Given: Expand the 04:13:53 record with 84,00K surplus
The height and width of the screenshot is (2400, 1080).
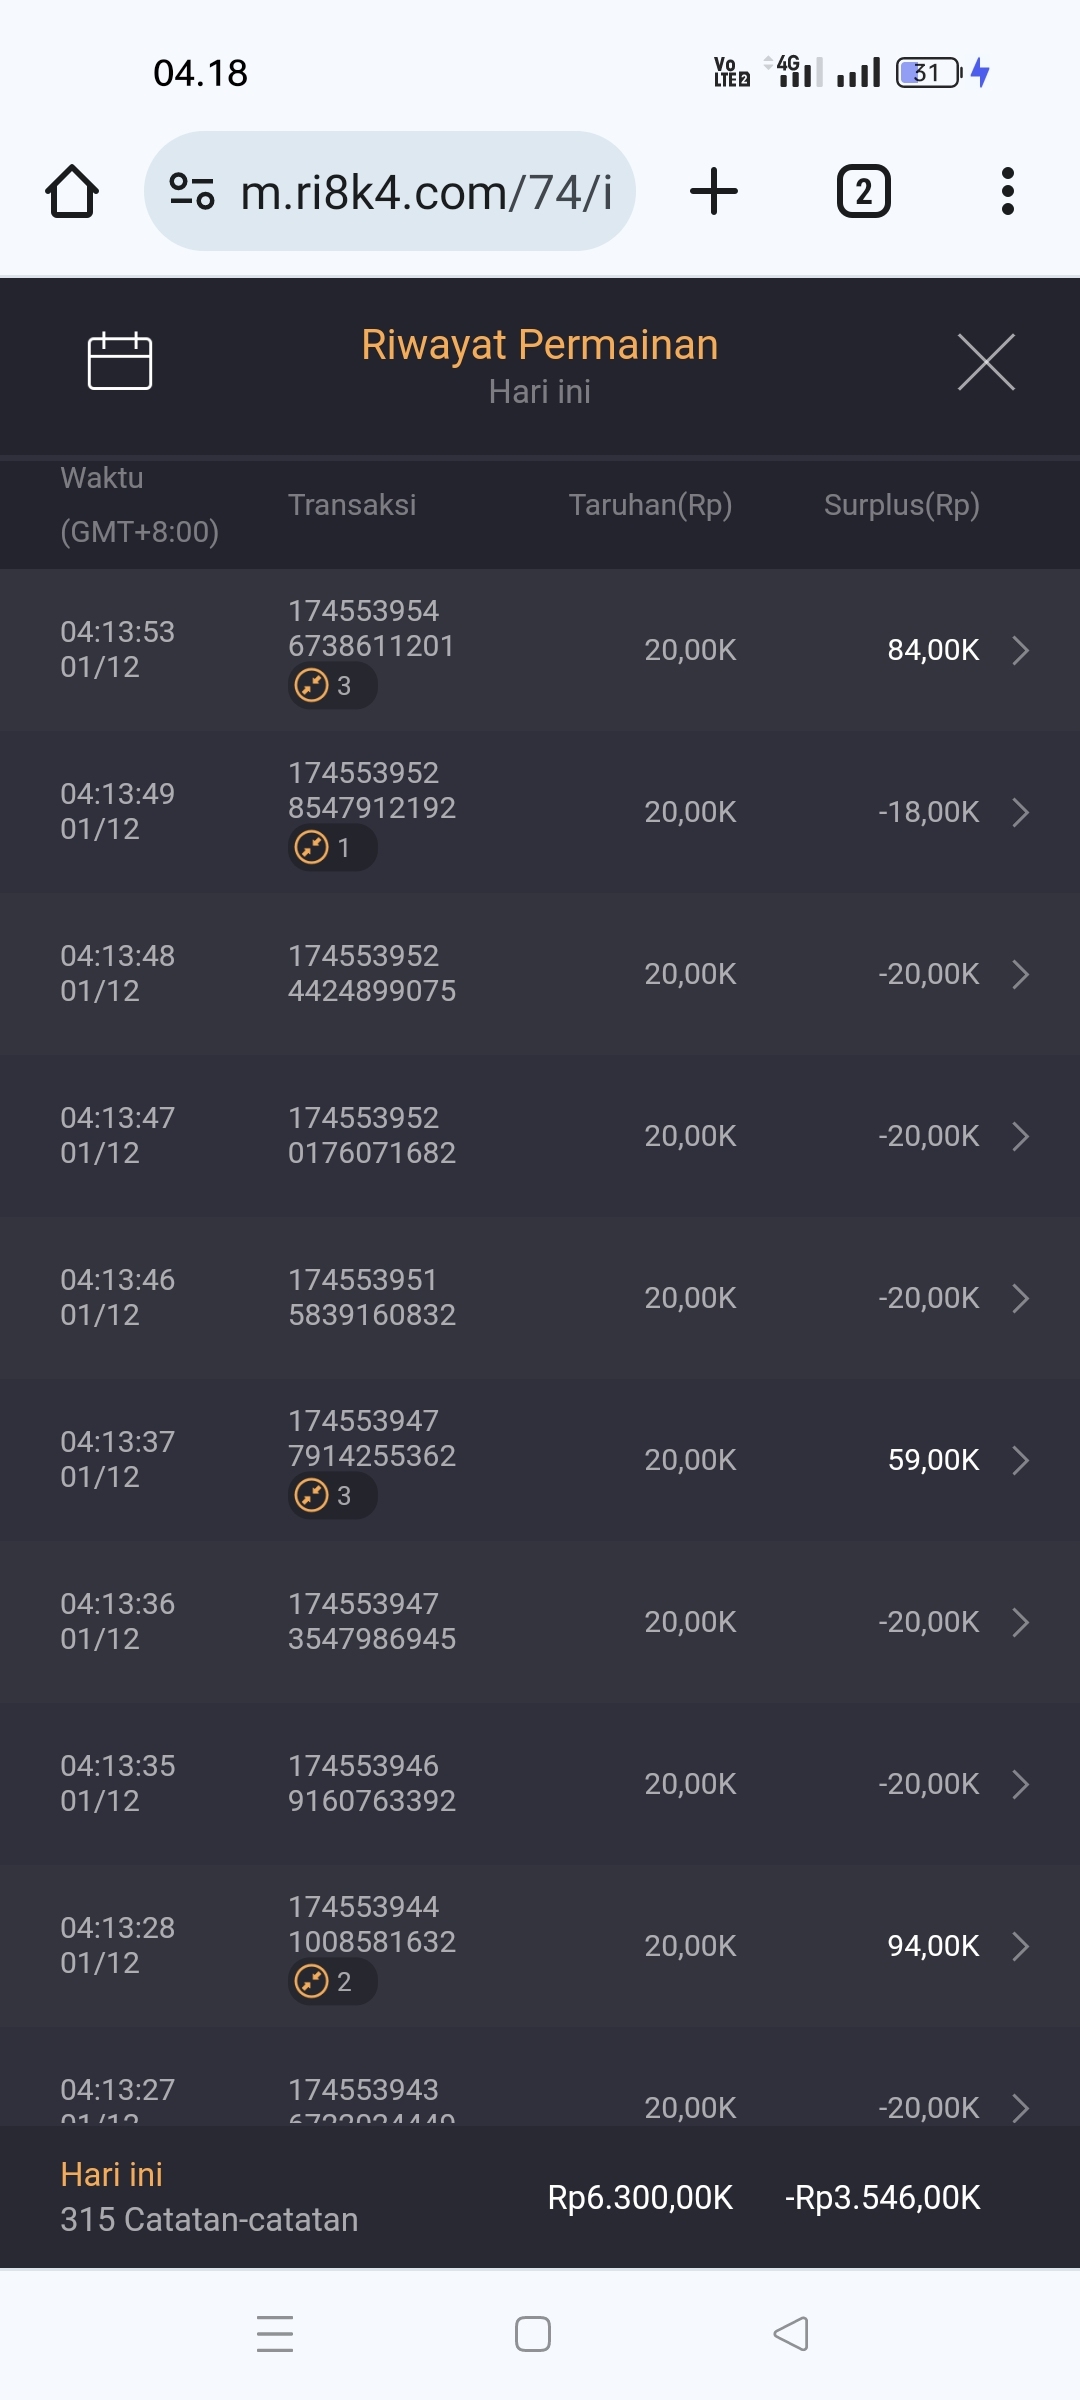Looking at the screenshot, I should (x=1020, y=650).
